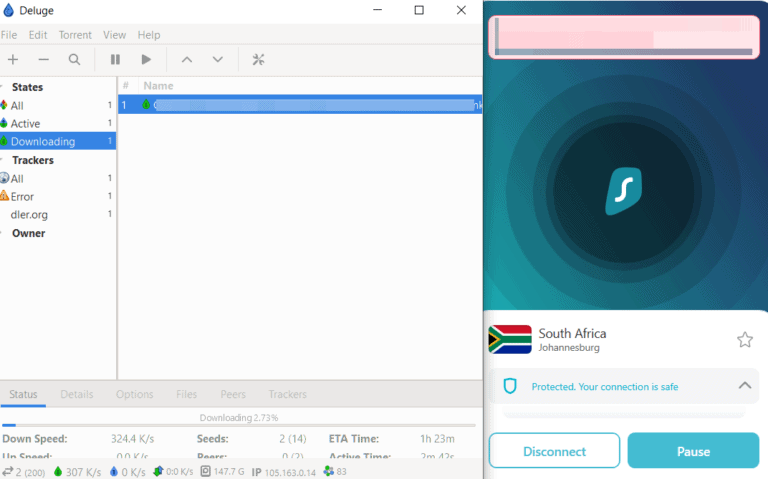This screenshot has height=479, width=768.
Task: Open the search filter magnifier icon
Action: click(74, 60)
